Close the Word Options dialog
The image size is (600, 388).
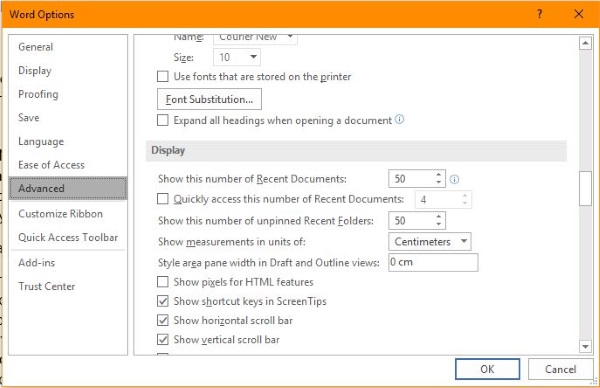(579, 14)
